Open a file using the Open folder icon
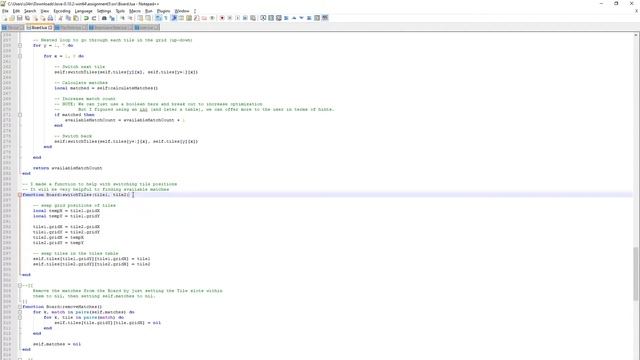 click(12, 18)
